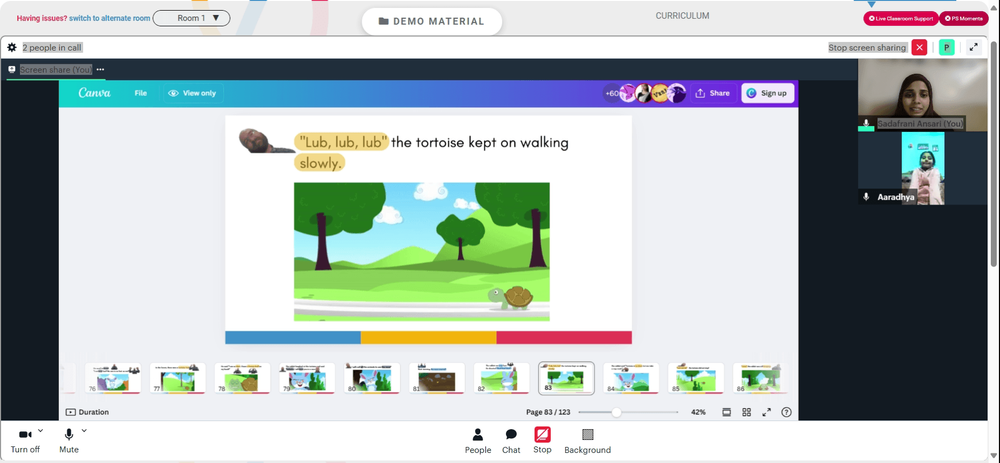Click switch to alternate room link
Viewport: 1000px width, 463px height.
pyautogui.click(x=110, y=18)
